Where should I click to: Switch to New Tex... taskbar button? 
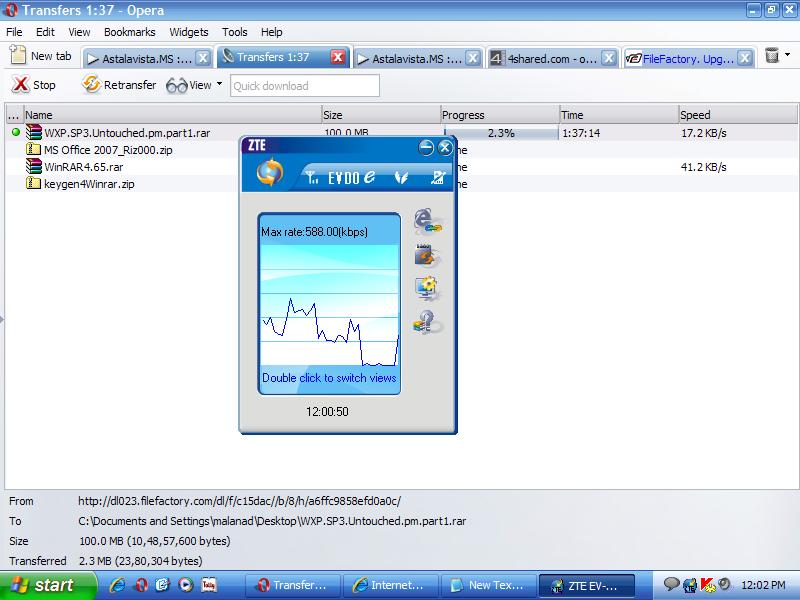click(x=488, y=585)
